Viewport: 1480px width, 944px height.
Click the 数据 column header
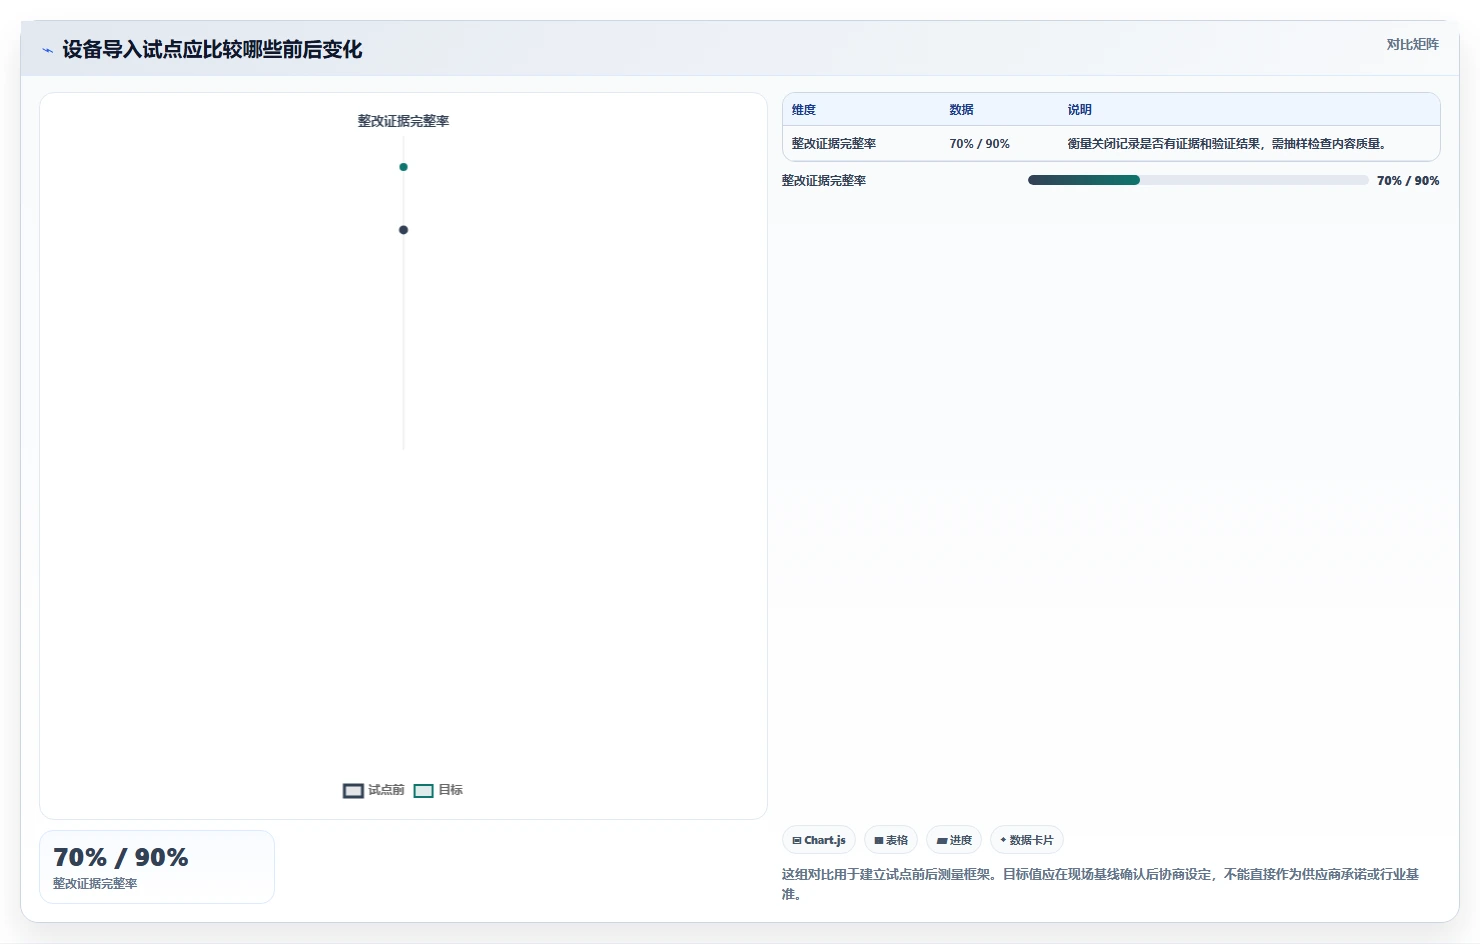click(x=961, y=110)
